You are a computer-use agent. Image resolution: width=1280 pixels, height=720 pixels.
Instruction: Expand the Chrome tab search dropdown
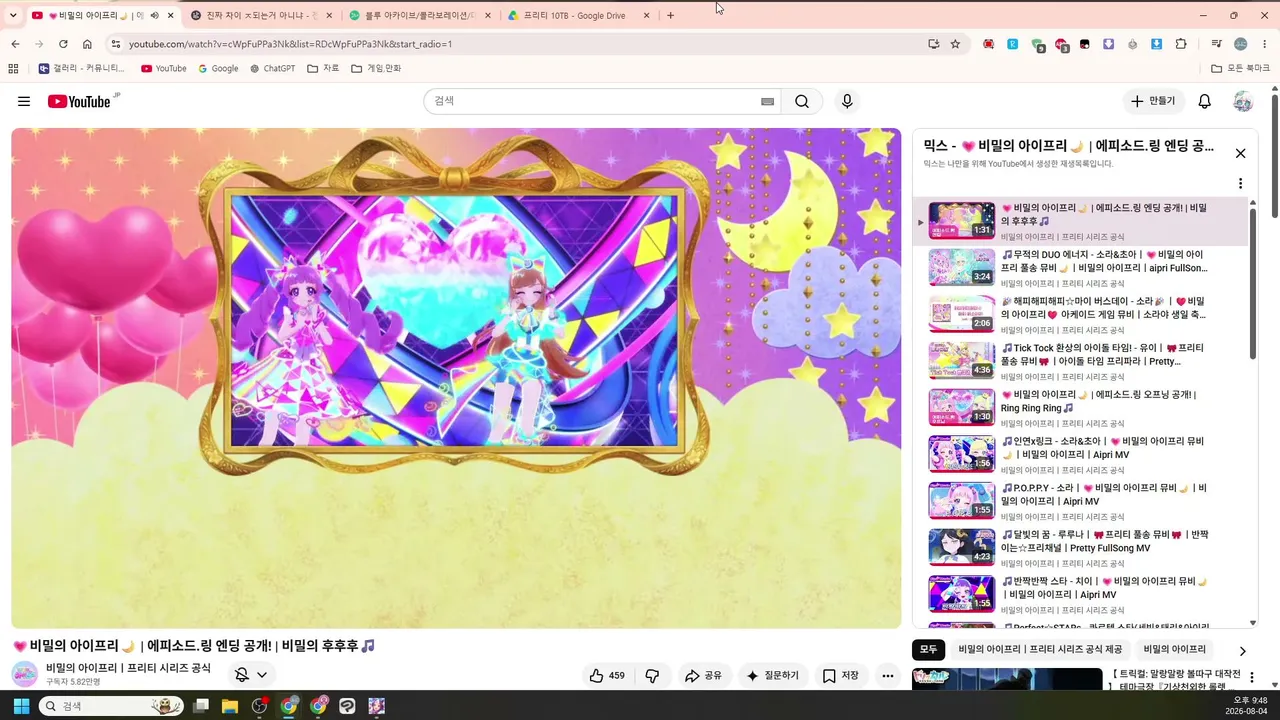tap(13, 16)
